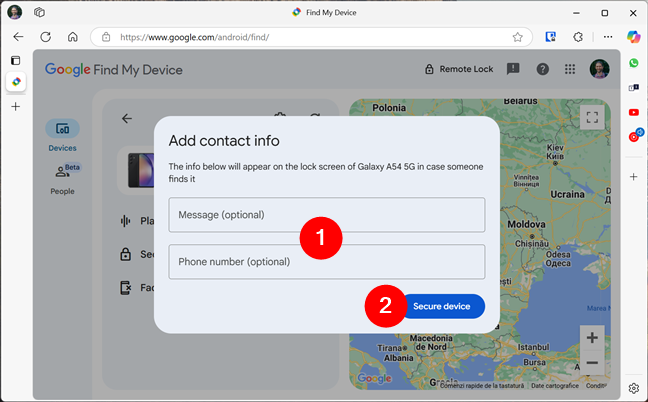Screen dimensions: 648x402
Task: Open the help question mark icon
Action: 543,69
